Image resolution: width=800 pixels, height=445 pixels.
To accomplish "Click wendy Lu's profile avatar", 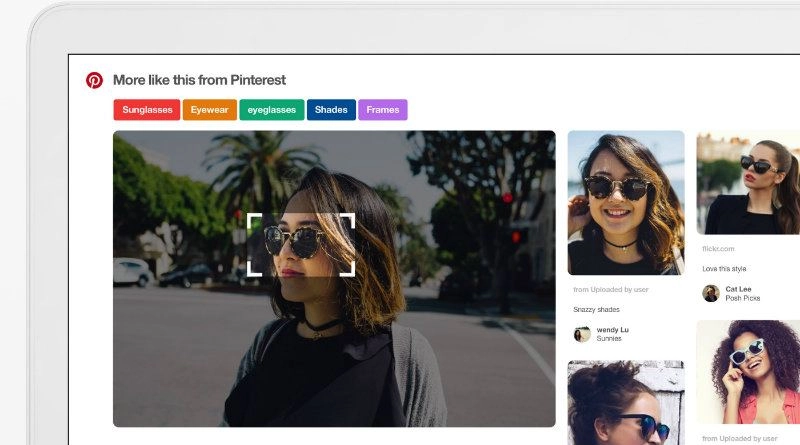I will click(582, 334).
